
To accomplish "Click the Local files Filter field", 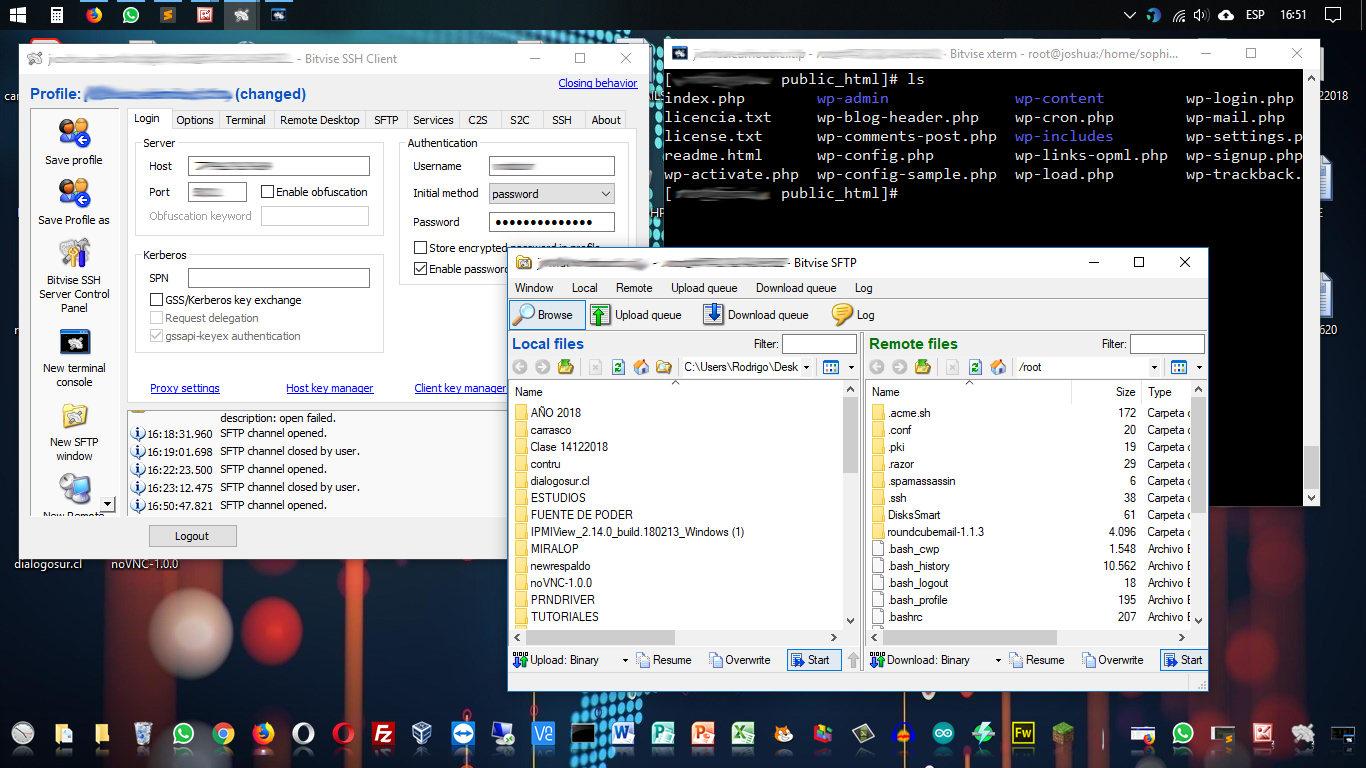I will tap(819, 344).
